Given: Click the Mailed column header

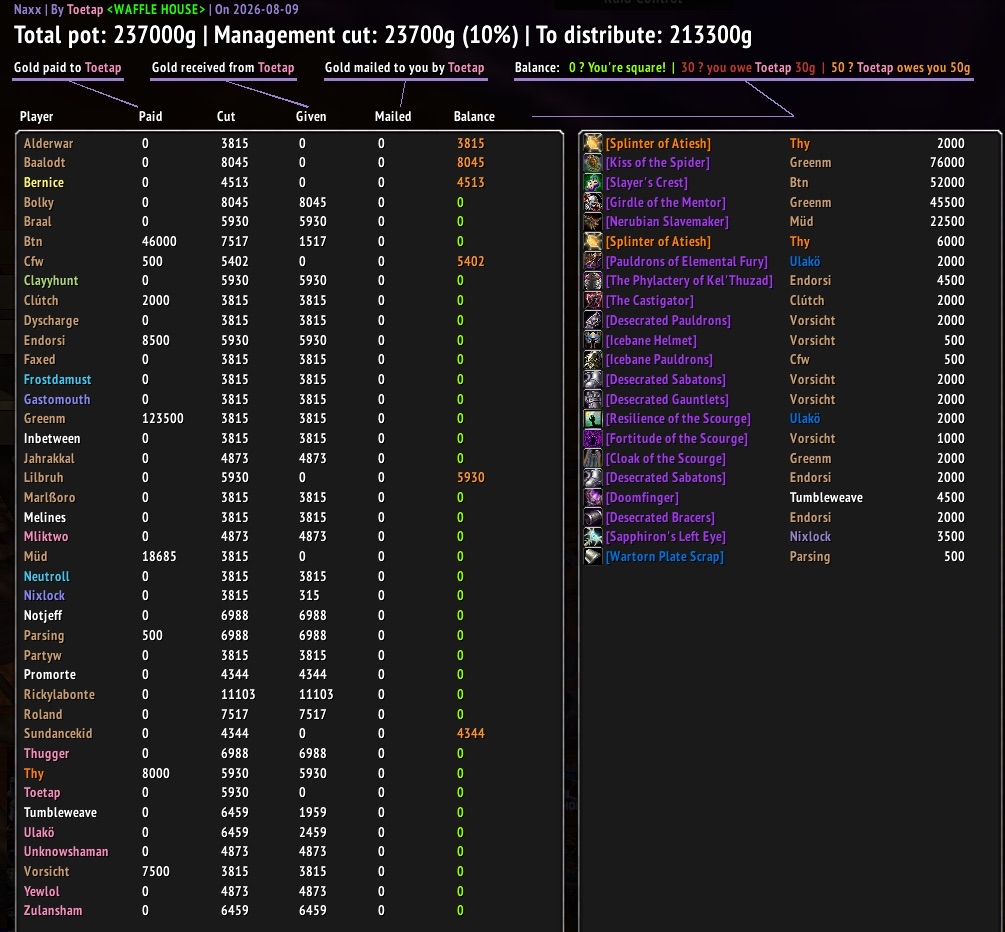Looking at the screenshot, I should [393, 117].
